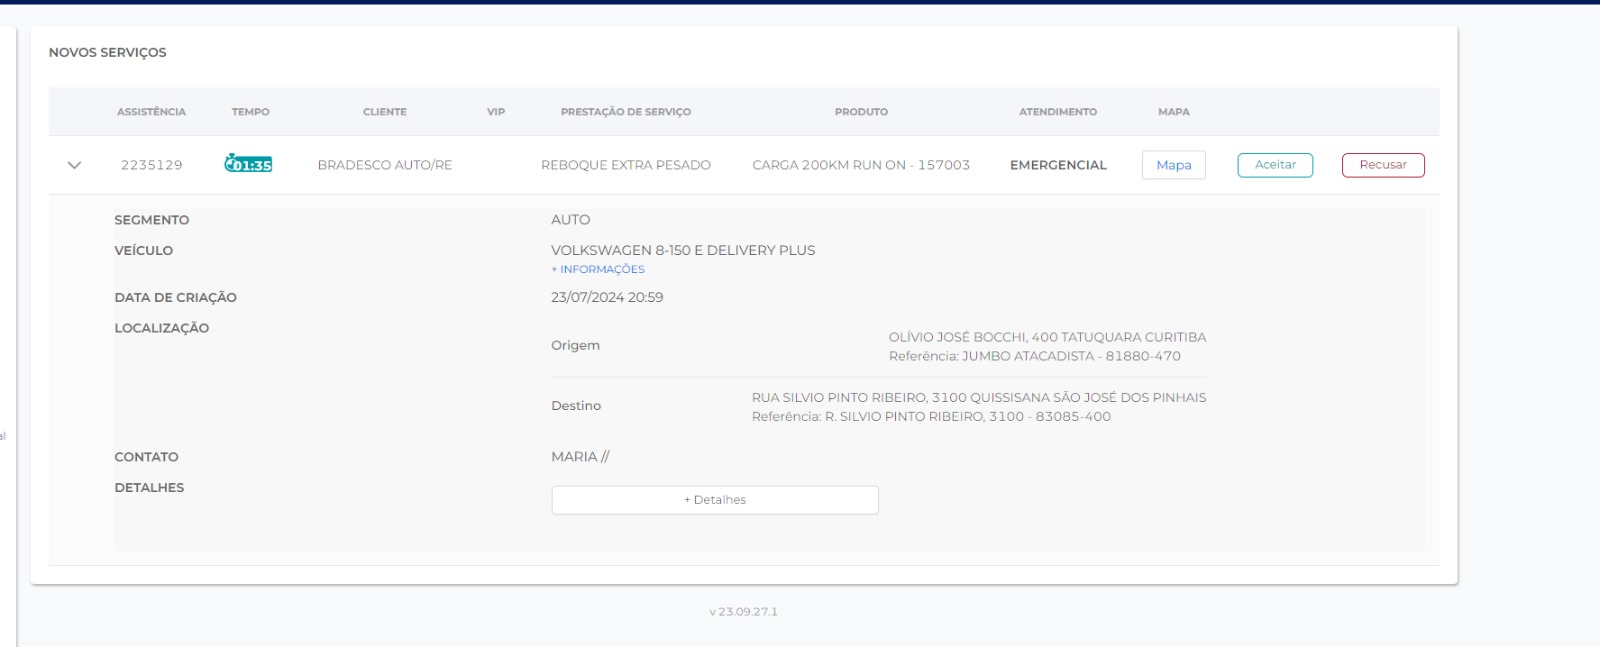Click destination reference 83085-400 line

(931, 417)
